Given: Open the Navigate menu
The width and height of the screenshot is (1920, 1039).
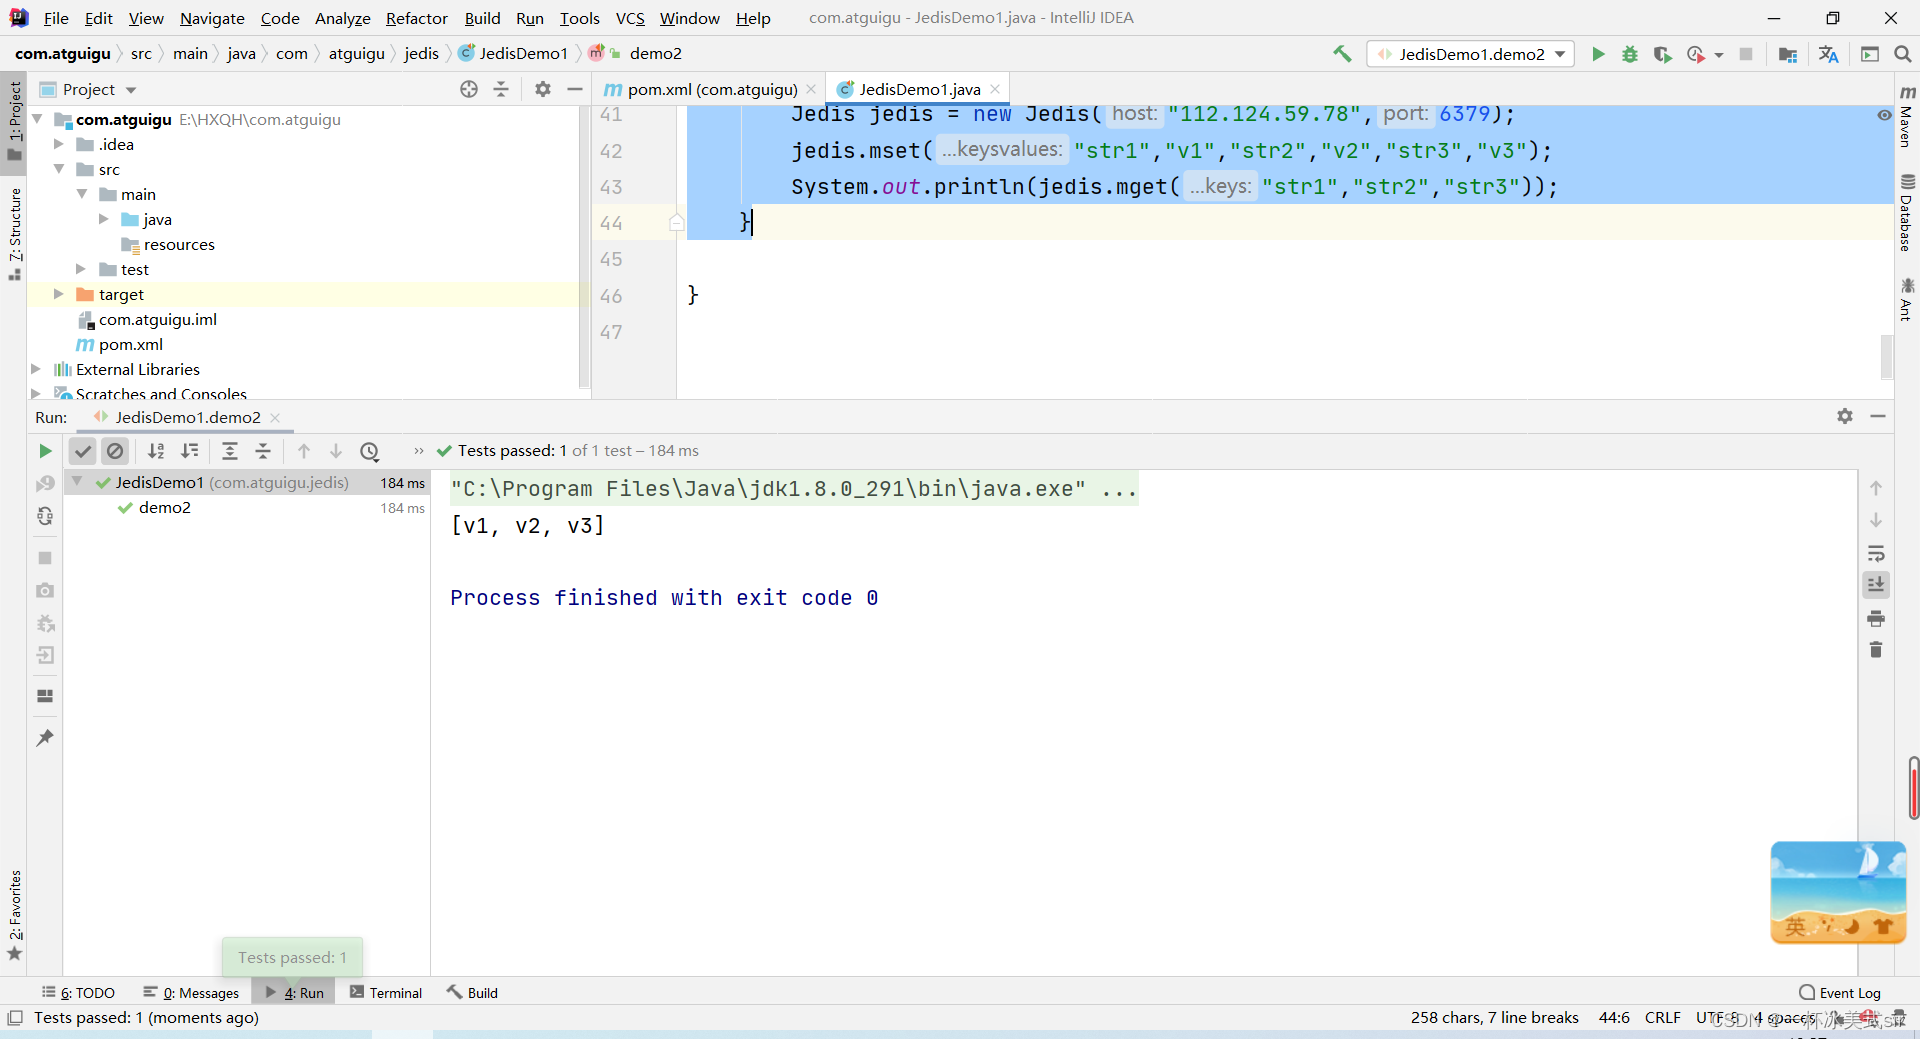Looking at the screenshot, I should (212, 18).
